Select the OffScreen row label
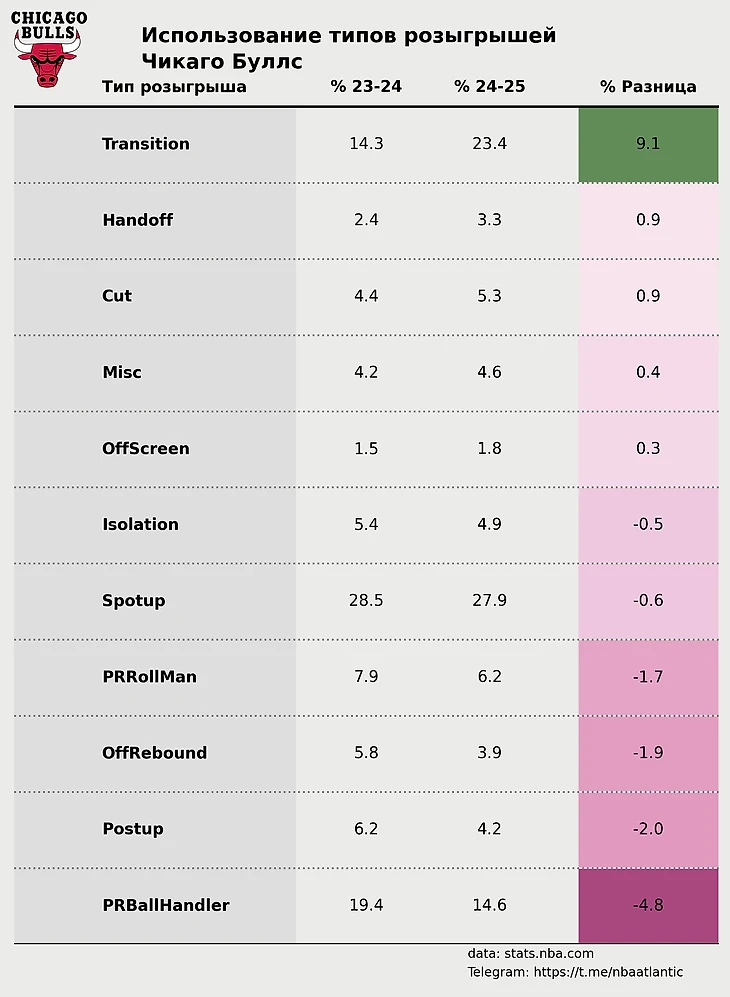 [x=145, y=449]
